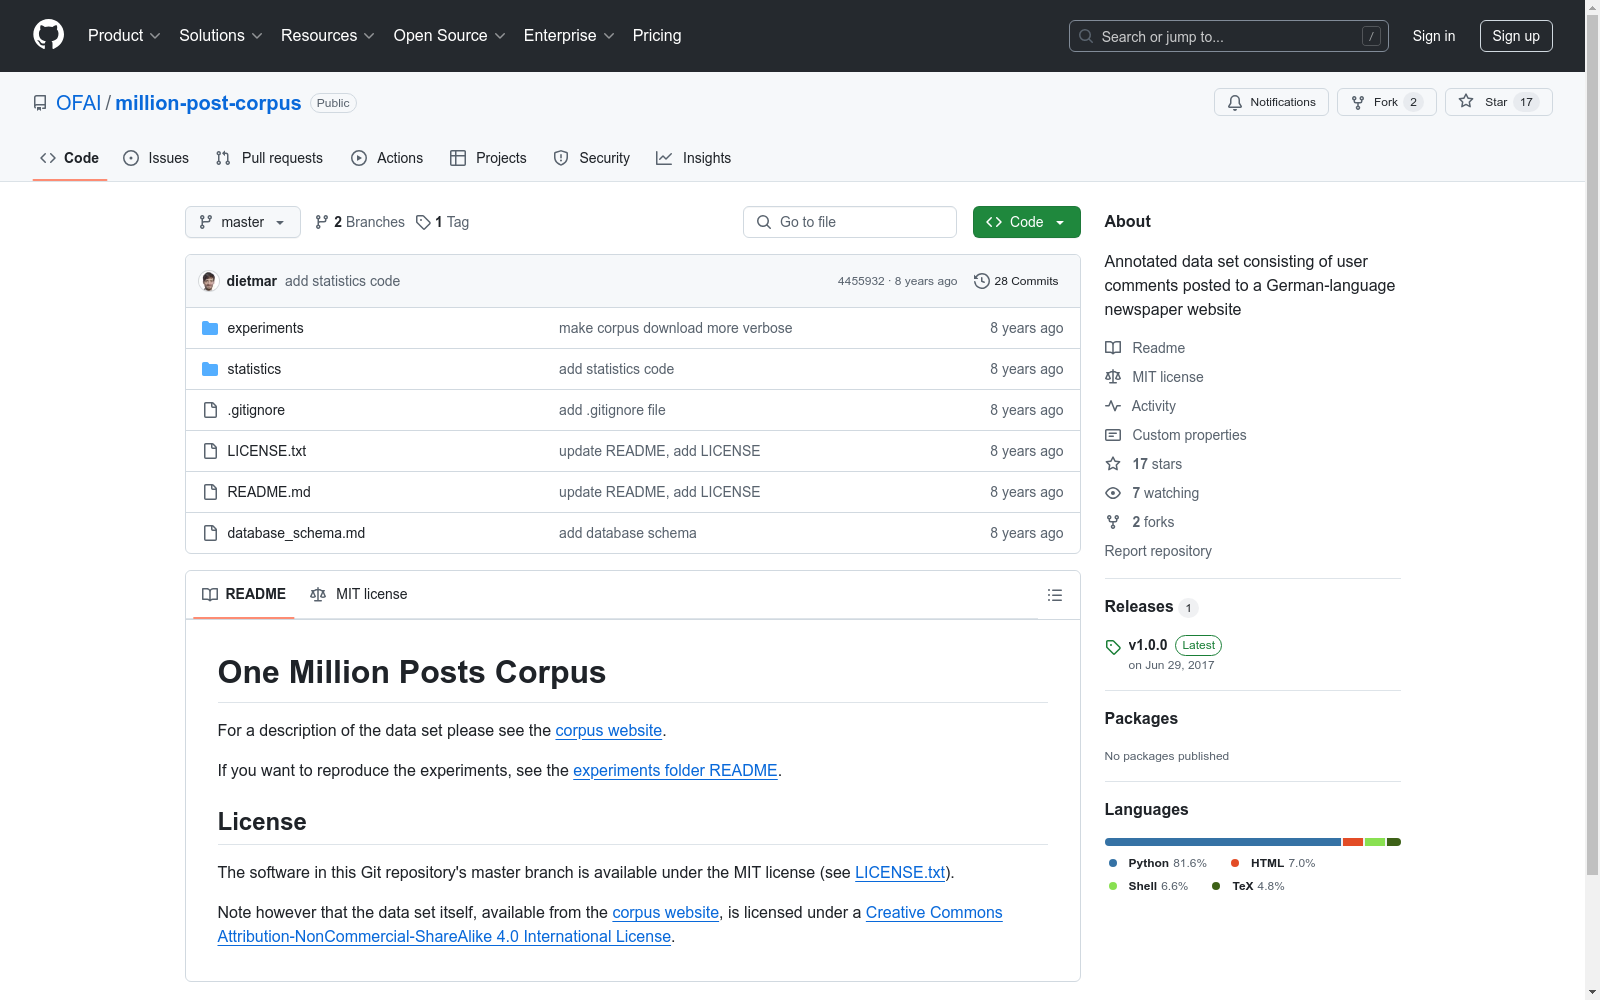This screenshot has width=1600, height=1000.
Task: Click the GitHub logo icon
Action: [x=48, y=35]
